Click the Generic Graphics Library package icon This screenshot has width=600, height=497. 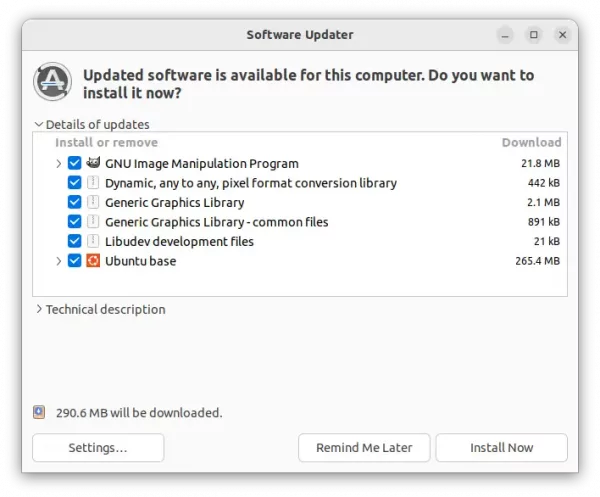coord(93,202)
